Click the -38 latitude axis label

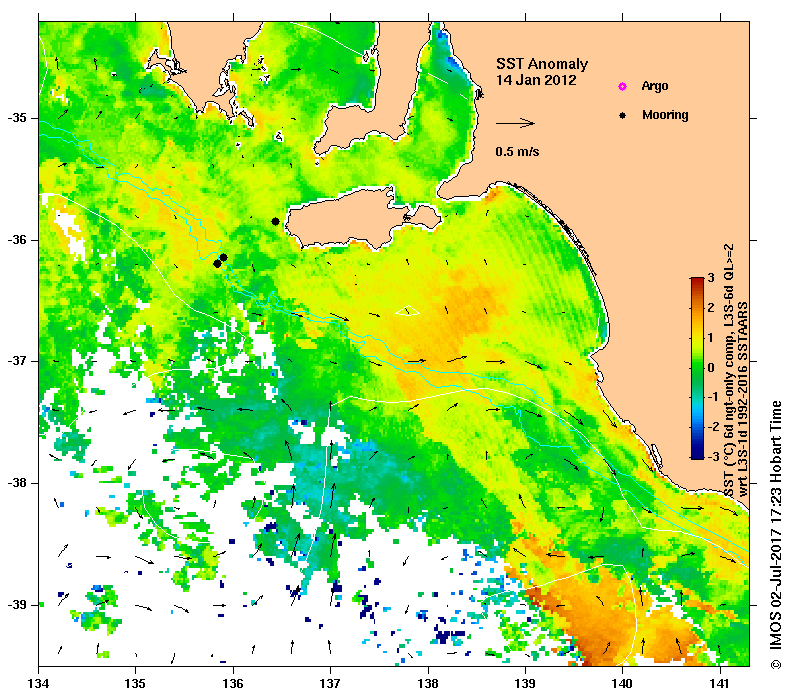17,483
